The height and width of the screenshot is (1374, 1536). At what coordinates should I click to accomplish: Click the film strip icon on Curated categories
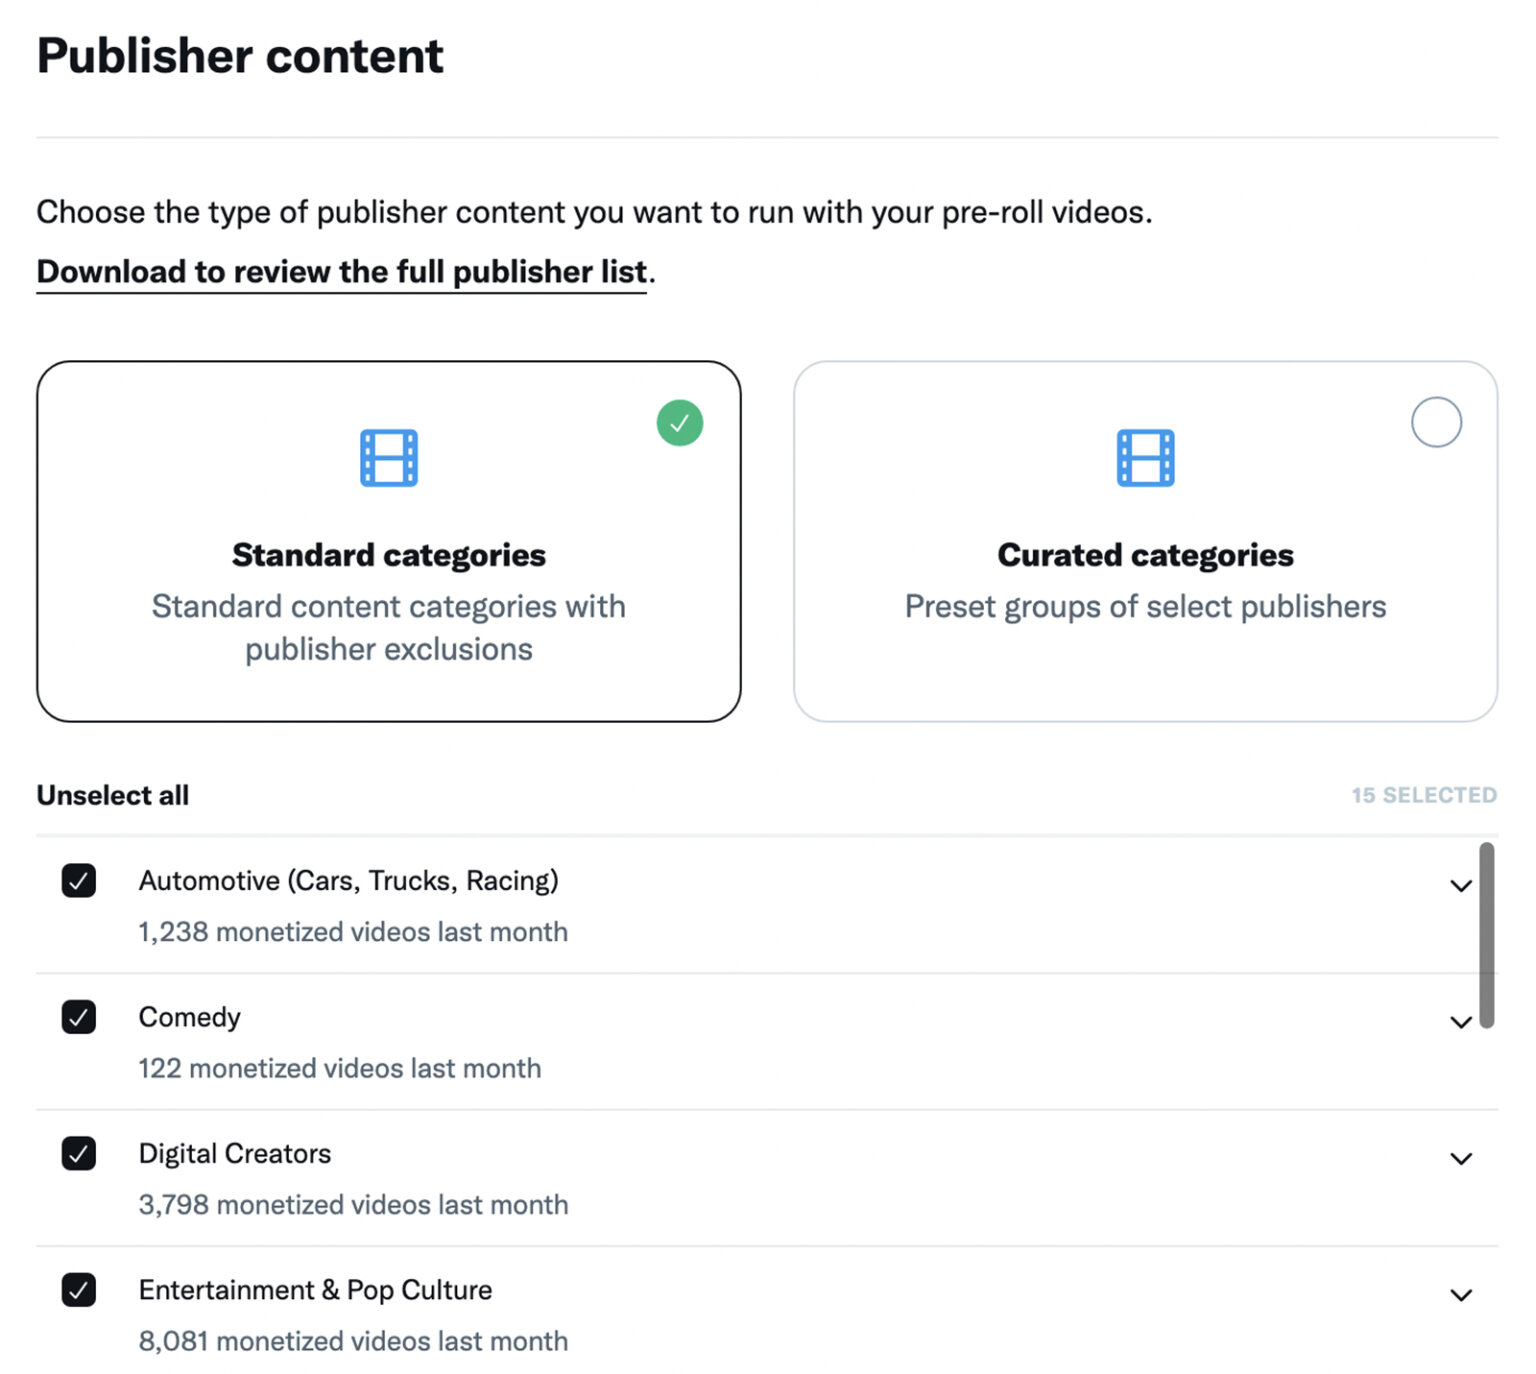click(1145, 459)
